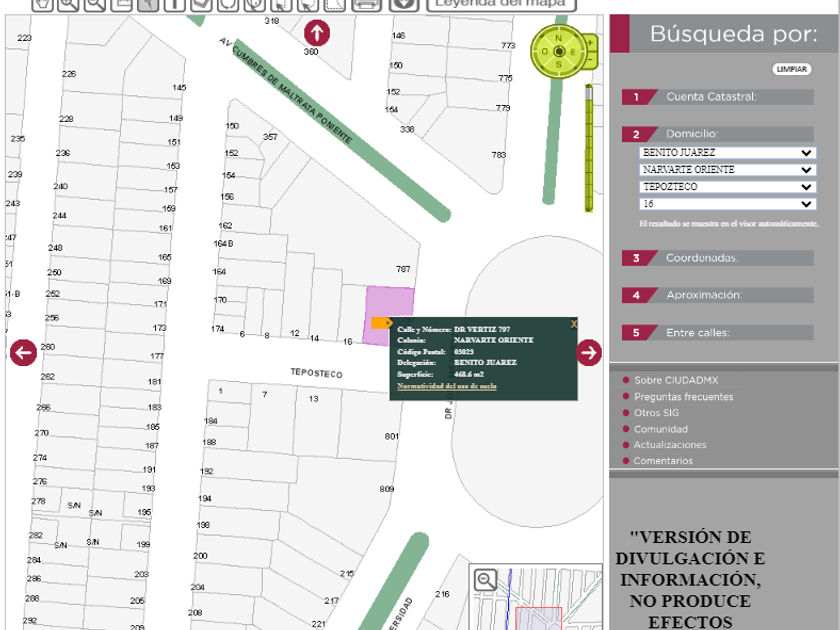Screen dimensions: 840x630
Task: Expand search option 3 Coordenadas
Action: tap(717, 258)
